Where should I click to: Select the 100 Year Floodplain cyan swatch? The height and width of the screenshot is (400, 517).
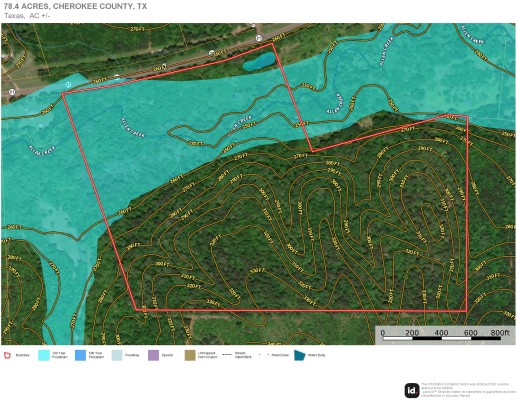click(44, 355)
